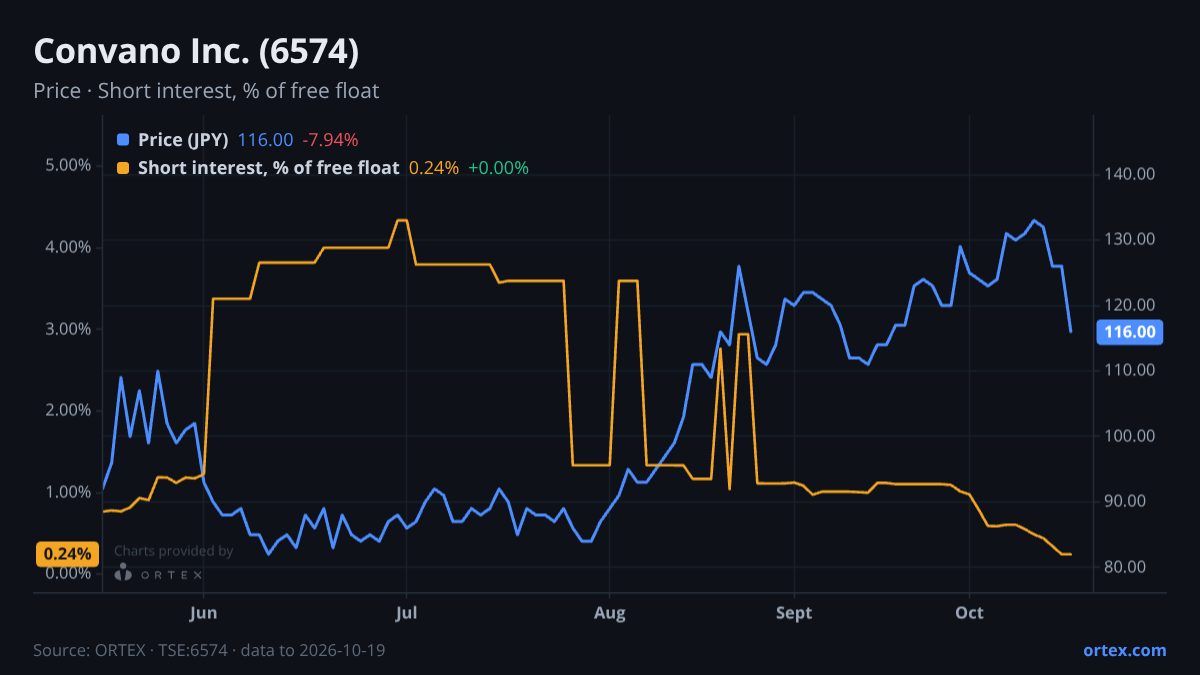Click the 2.00% left axis label
This screenshot has width=1200, height=675.
(68, 411)
